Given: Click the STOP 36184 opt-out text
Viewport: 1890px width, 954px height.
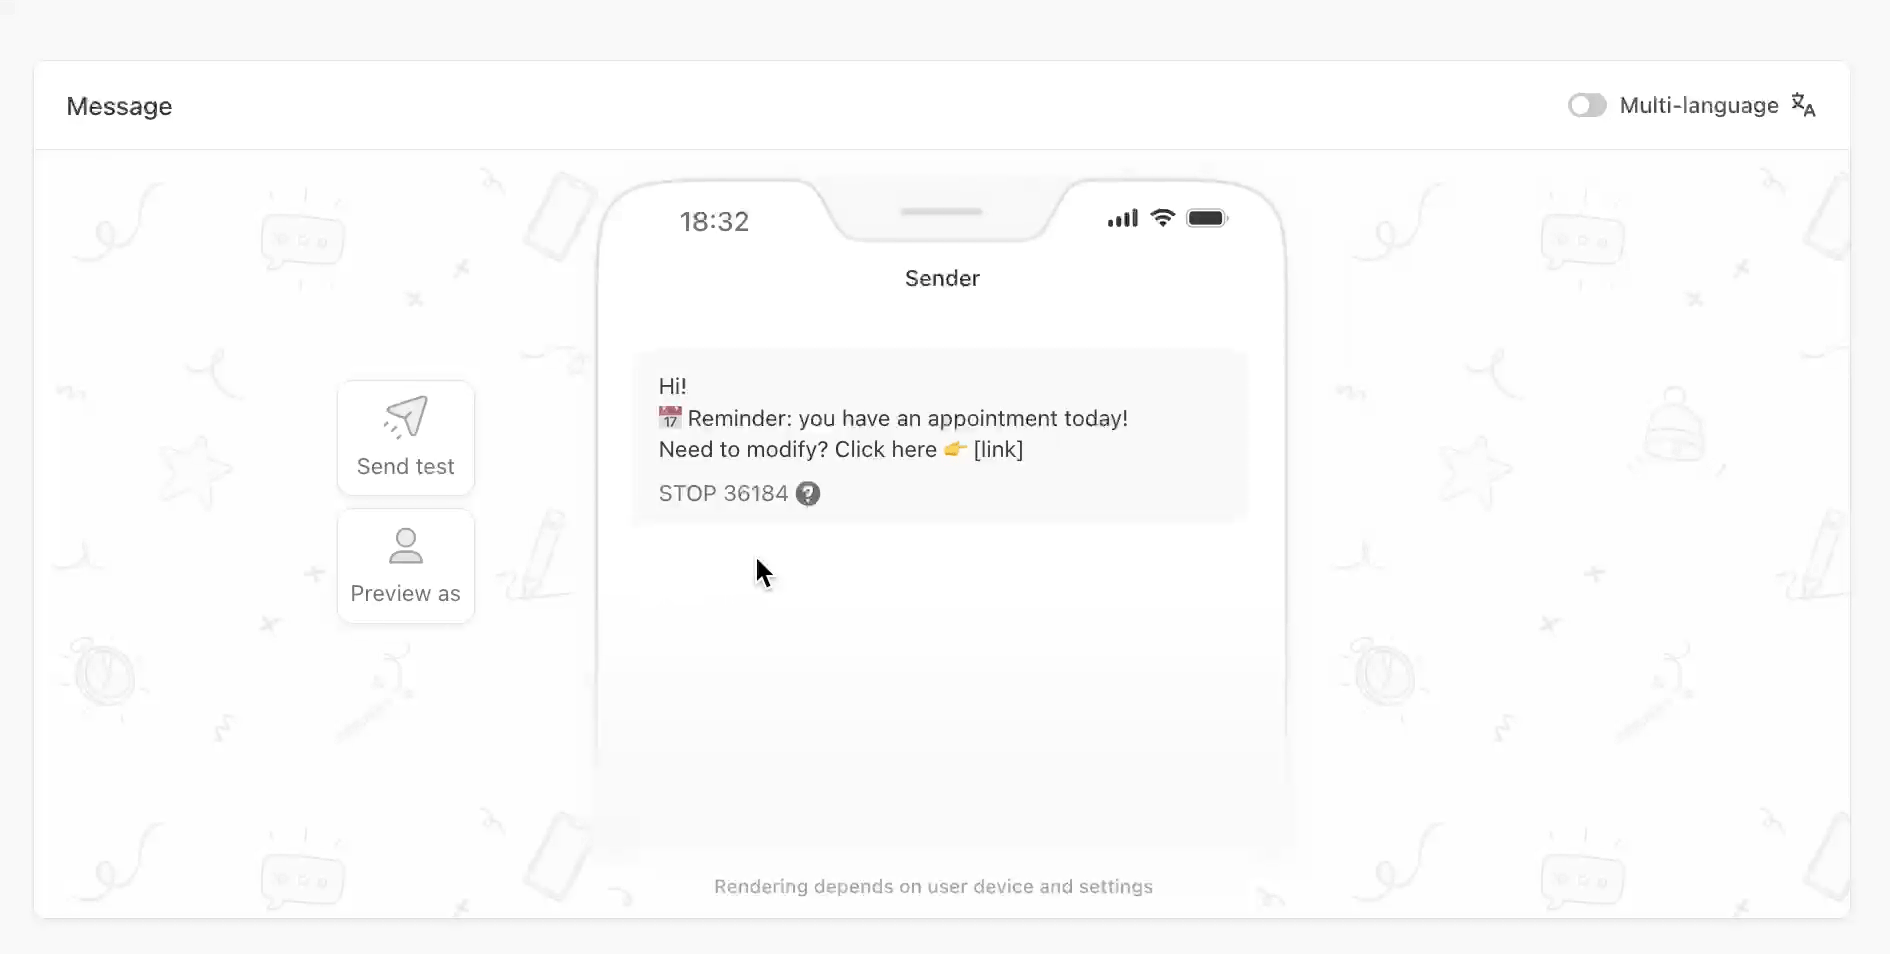Looking at the screenshot, I should 723,493.
